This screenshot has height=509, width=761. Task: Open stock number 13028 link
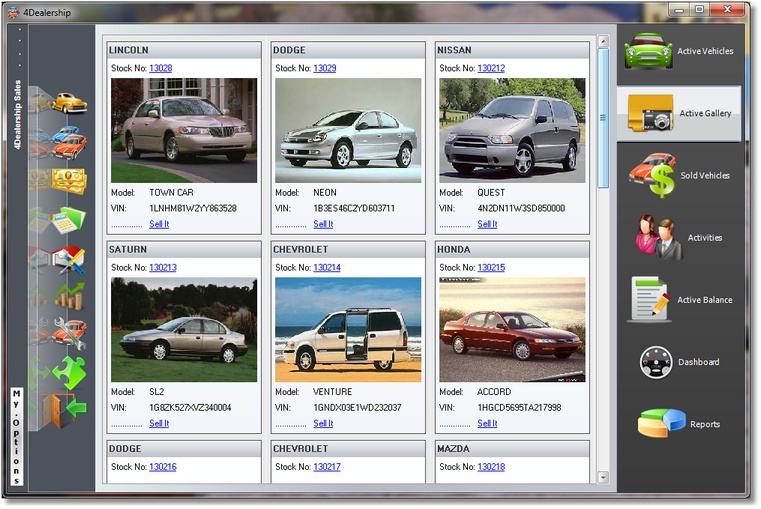coord(160,69)
